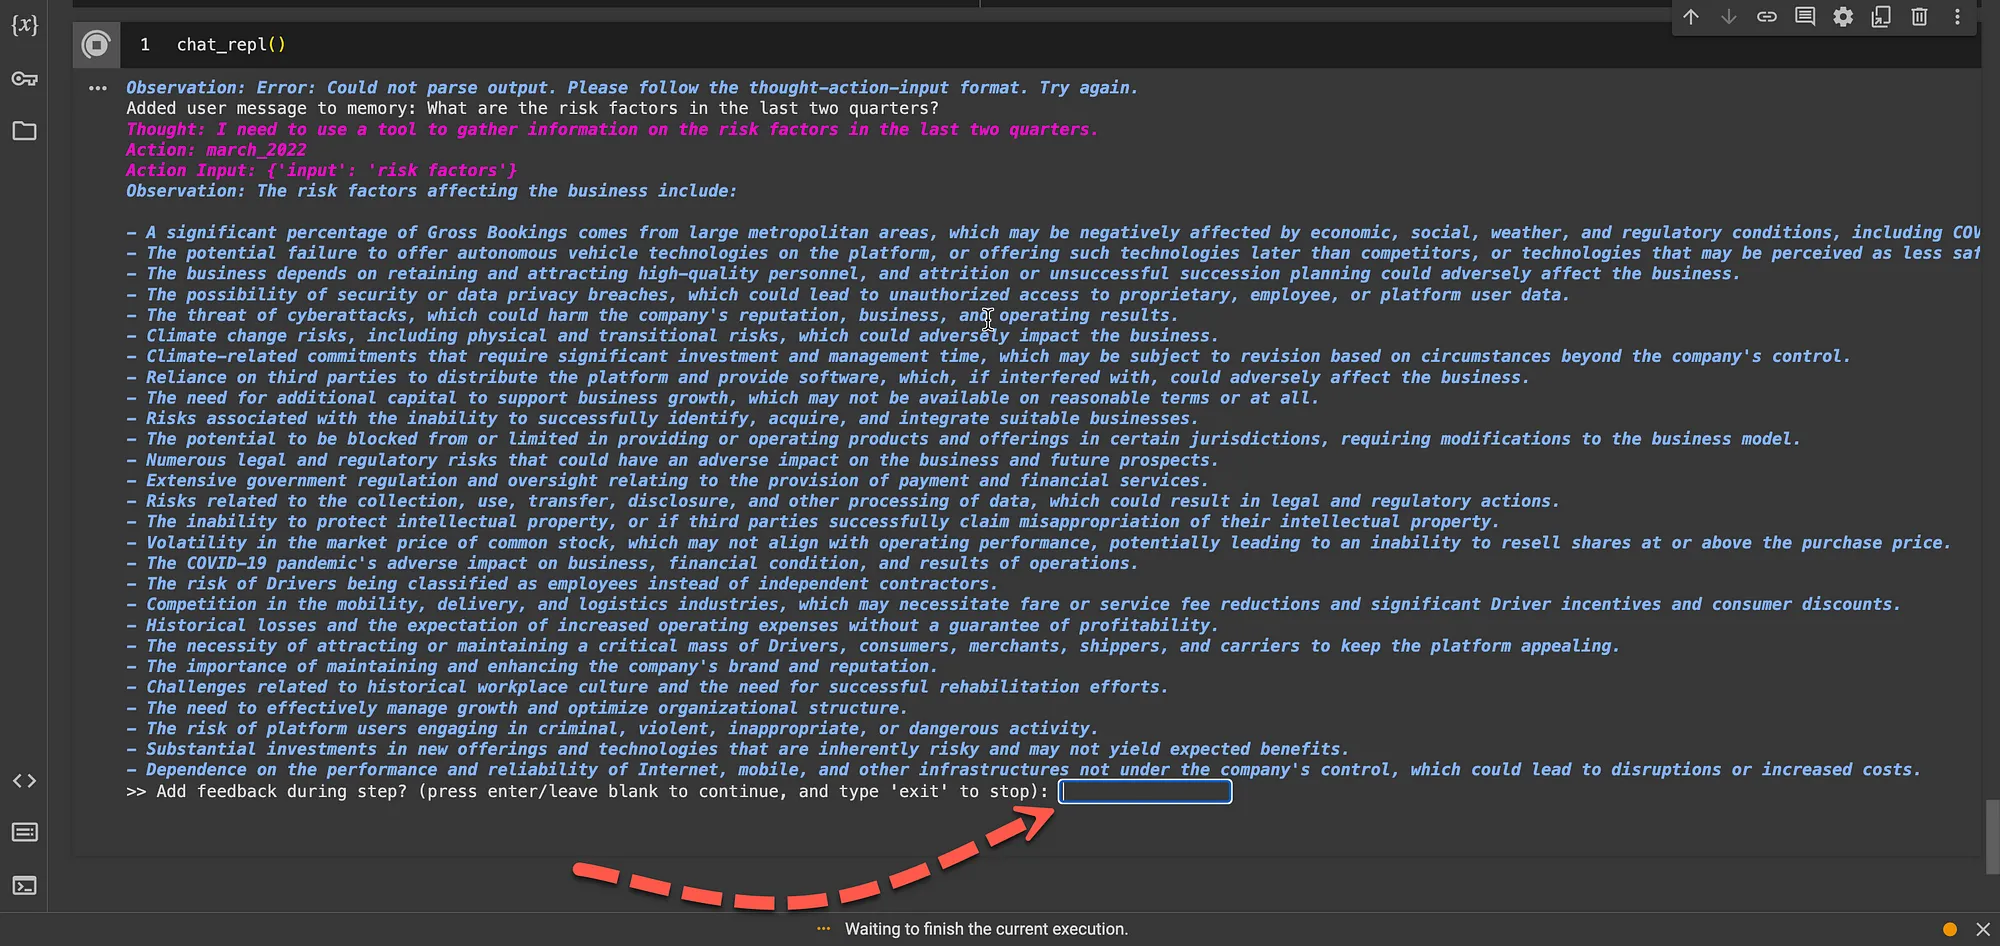Mirror cell in tab icon
The height and width of the screenshot is (946, 2000).
coord(1881,17)
